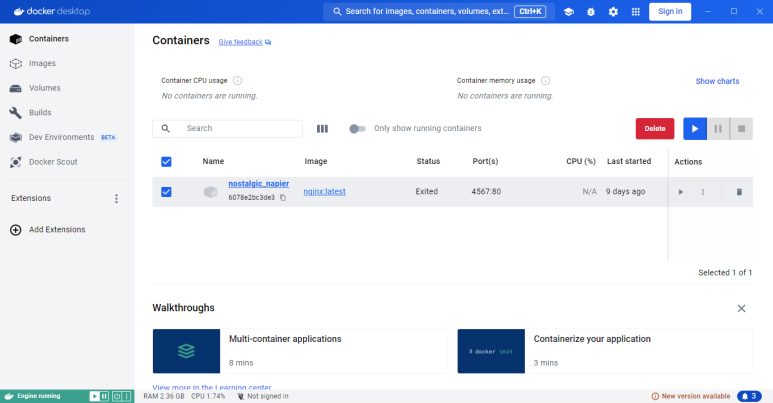Viewport: 773px width, 403px height.
Task: Copy container ID 6078e2bc3de3 icon
Action: click(x=283, y=198)
